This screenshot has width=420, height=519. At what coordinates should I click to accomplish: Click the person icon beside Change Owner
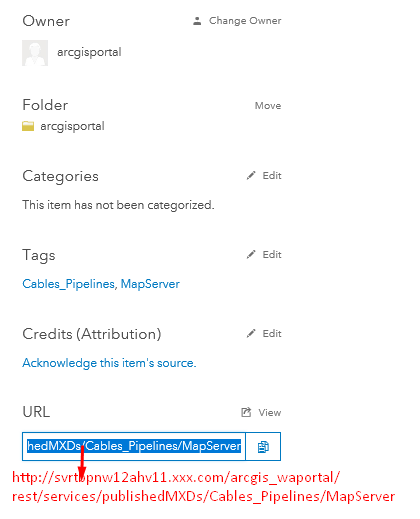[197, 21]
